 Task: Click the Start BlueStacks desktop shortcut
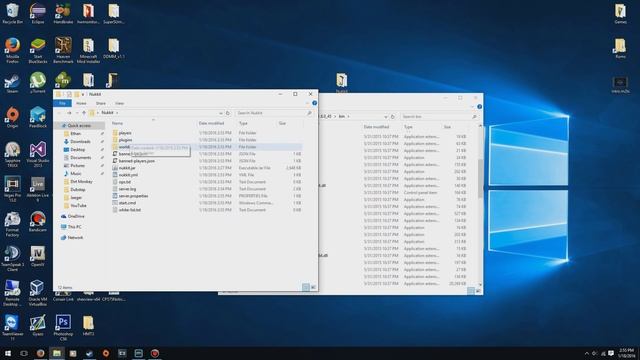pyautogui.click(x=38, y=50)
